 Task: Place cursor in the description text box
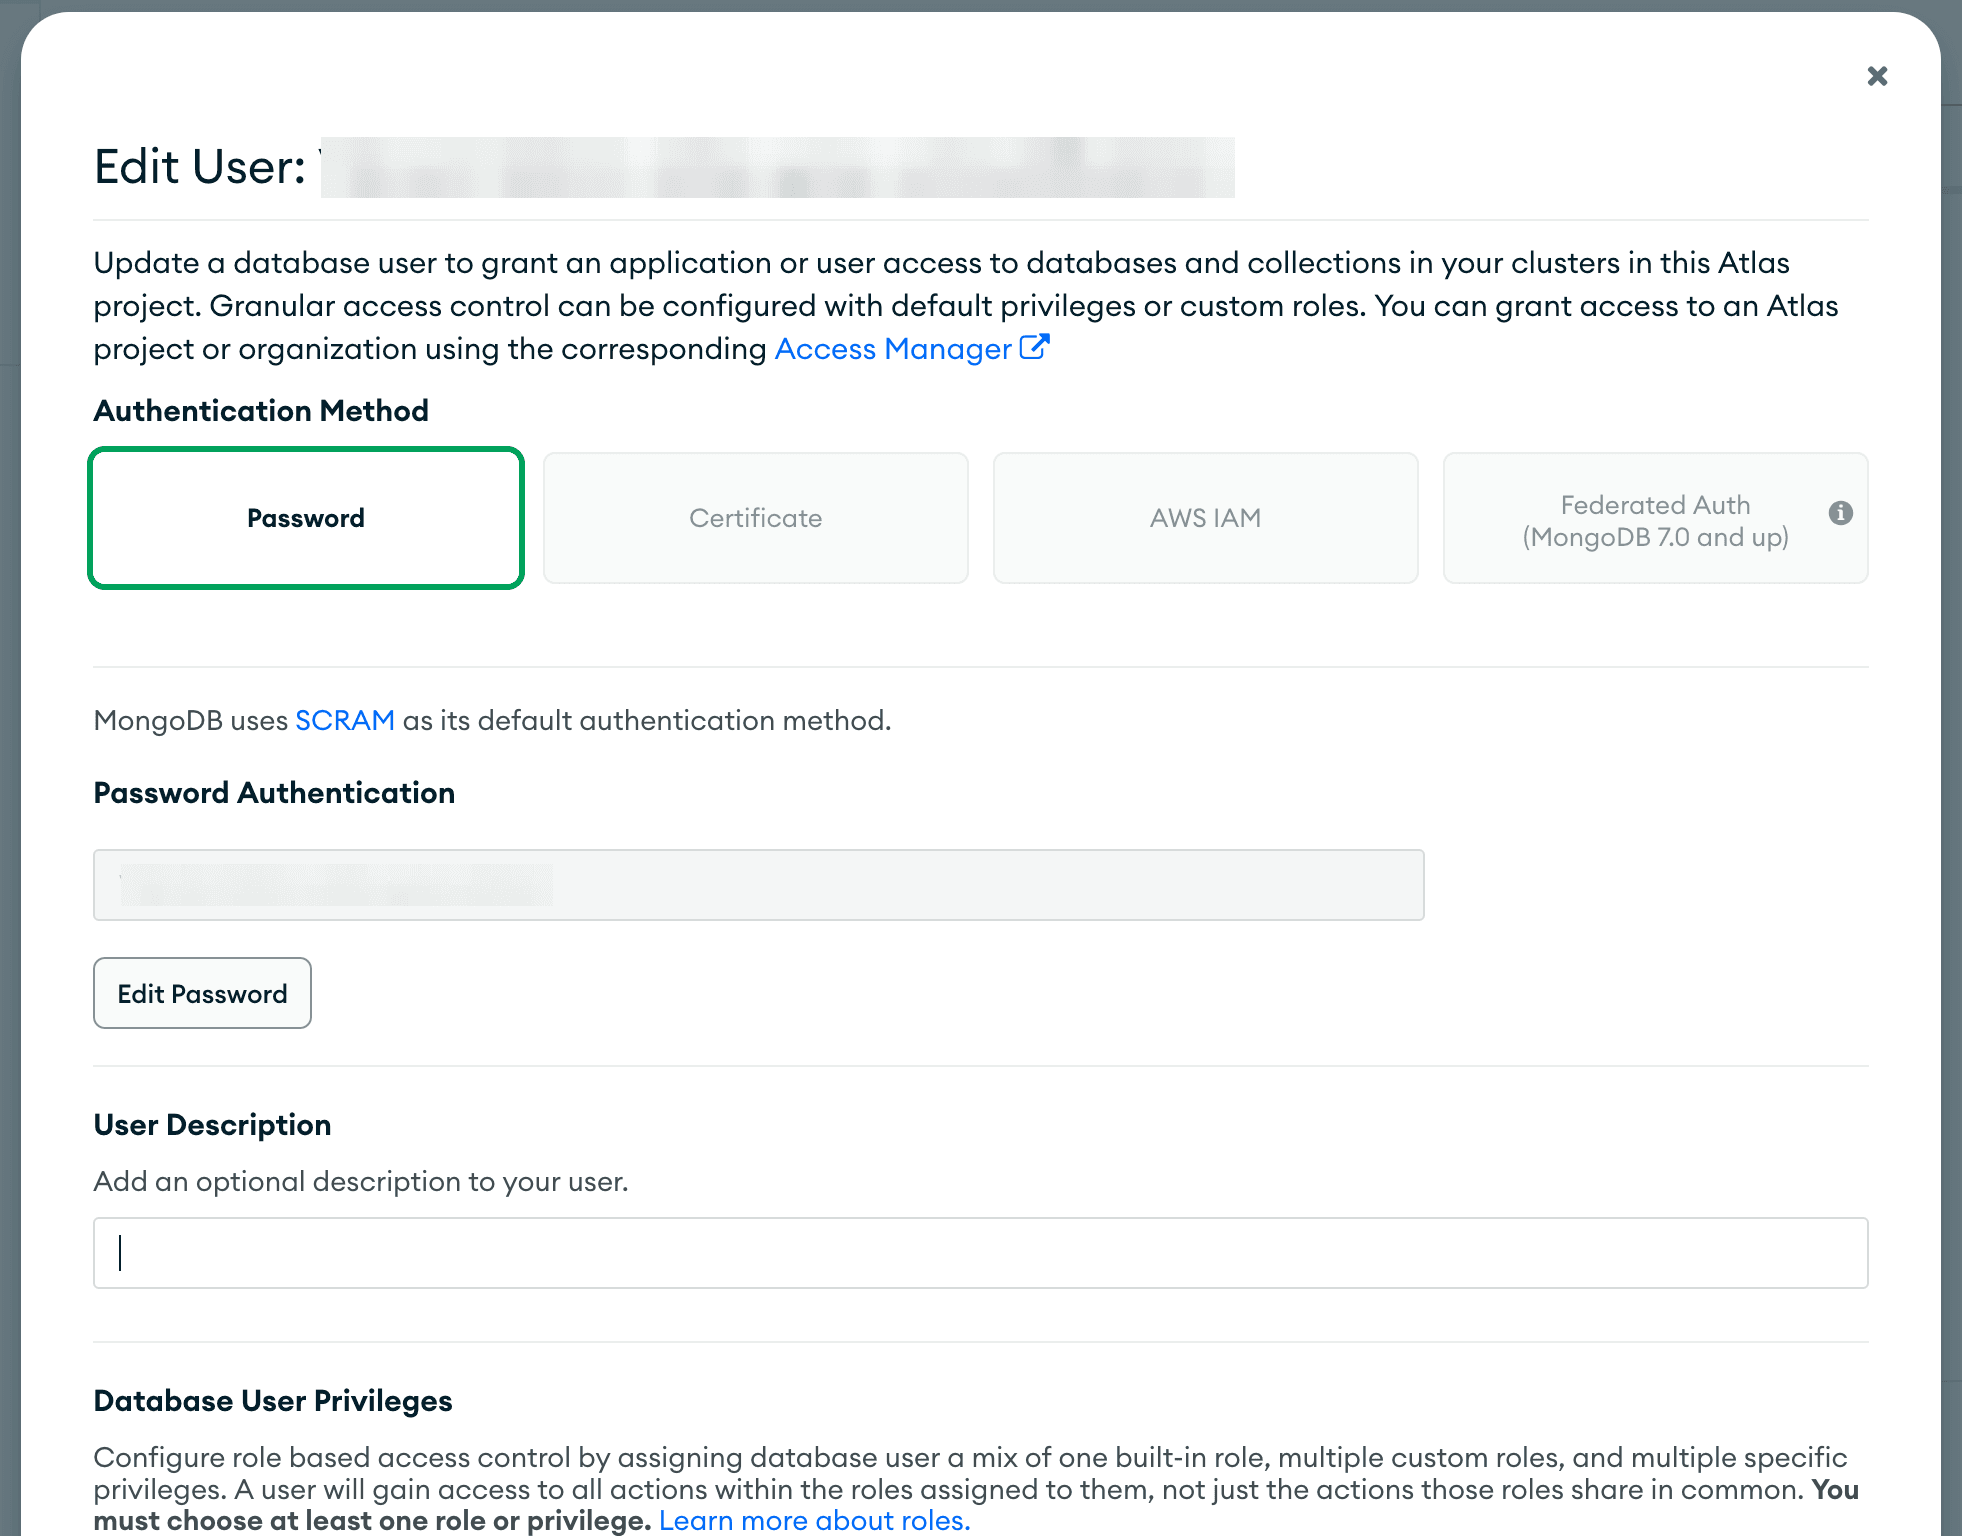click(980, 1252)
